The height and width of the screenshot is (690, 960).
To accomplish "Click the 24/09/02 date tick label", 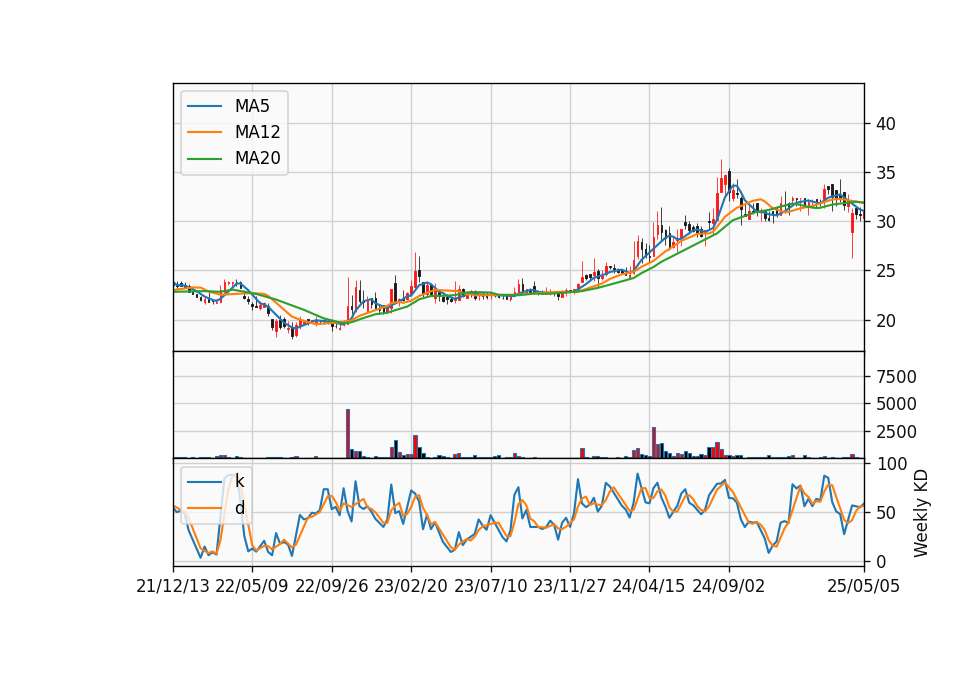I will pos(729,587).
